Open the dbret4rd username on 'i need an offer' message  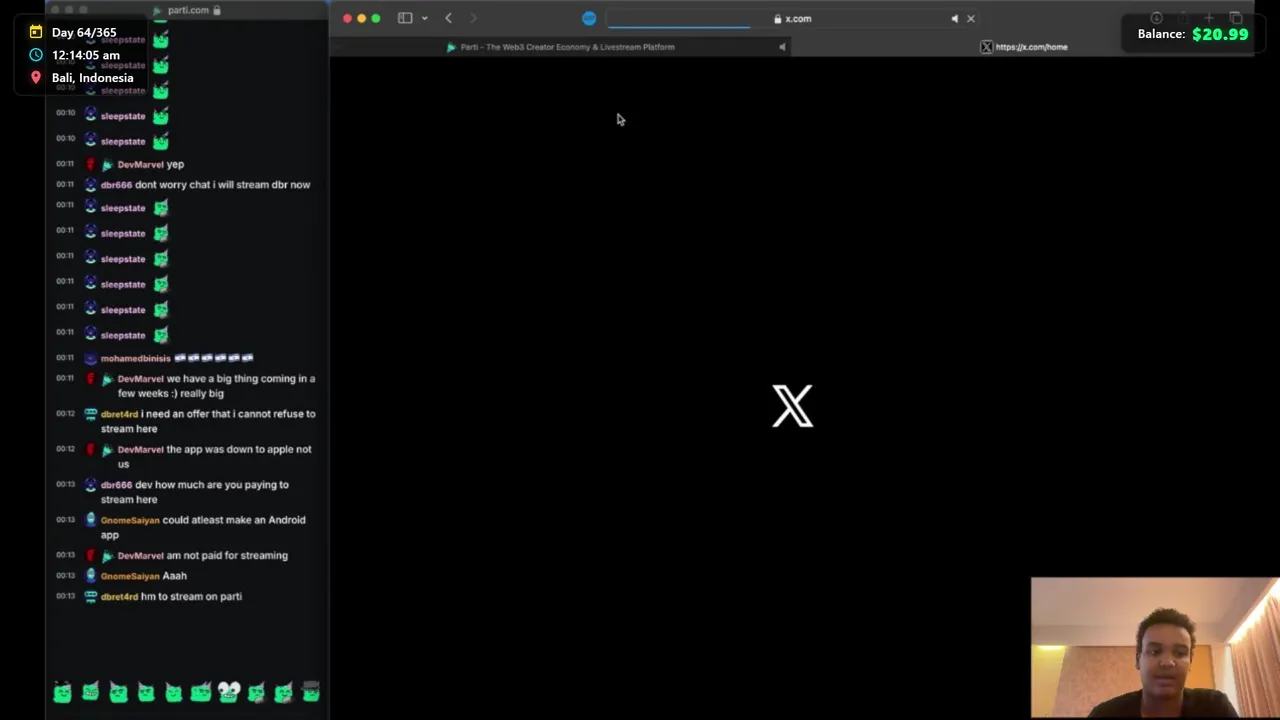tap(119, 414)
